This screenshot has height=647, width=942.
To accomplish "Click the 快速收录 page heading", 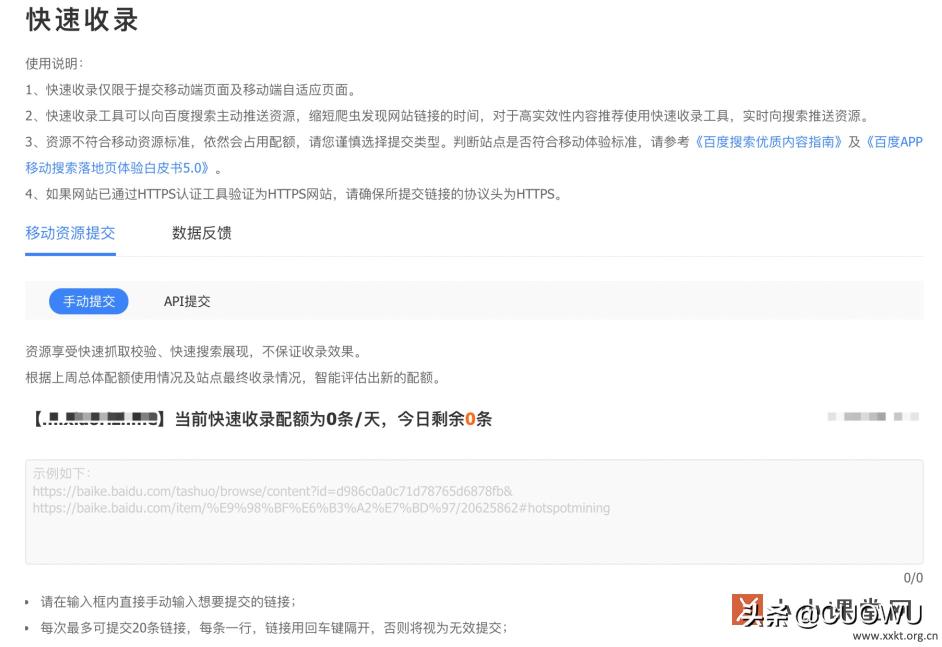I will pos(82,20).
